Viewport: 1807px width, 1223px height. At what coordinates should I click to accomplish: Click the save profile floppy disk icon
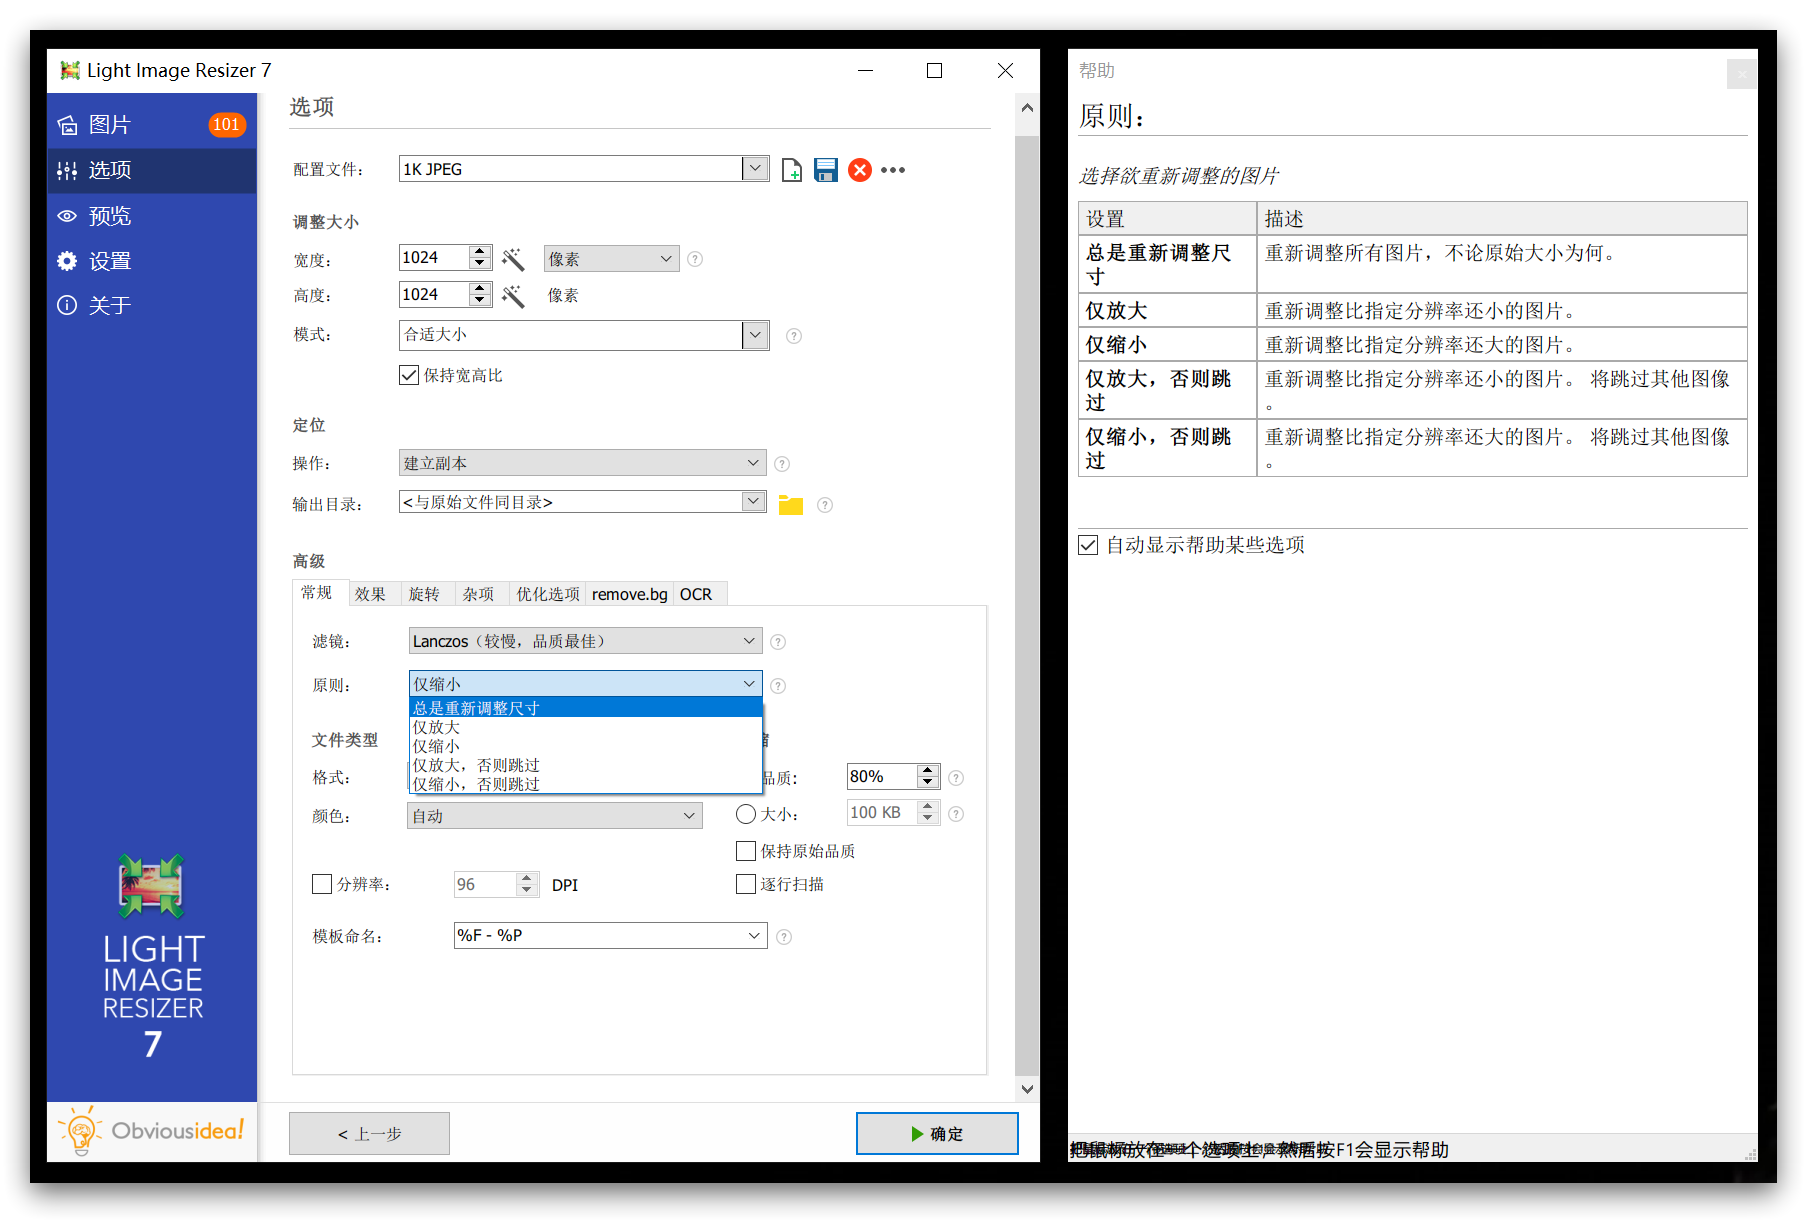pyautogui.click(x=825, y=170)
